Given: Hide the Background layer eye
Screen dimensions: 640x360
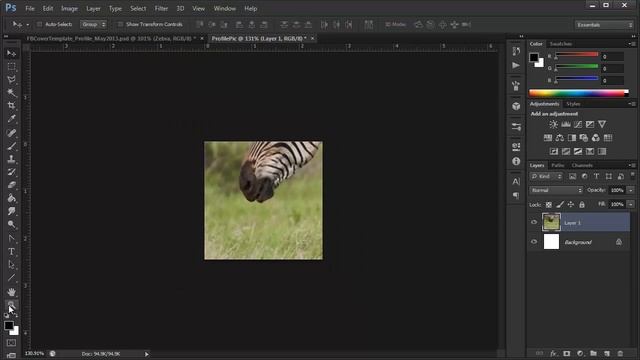Looking at the screenshot, I should point(534,242).
